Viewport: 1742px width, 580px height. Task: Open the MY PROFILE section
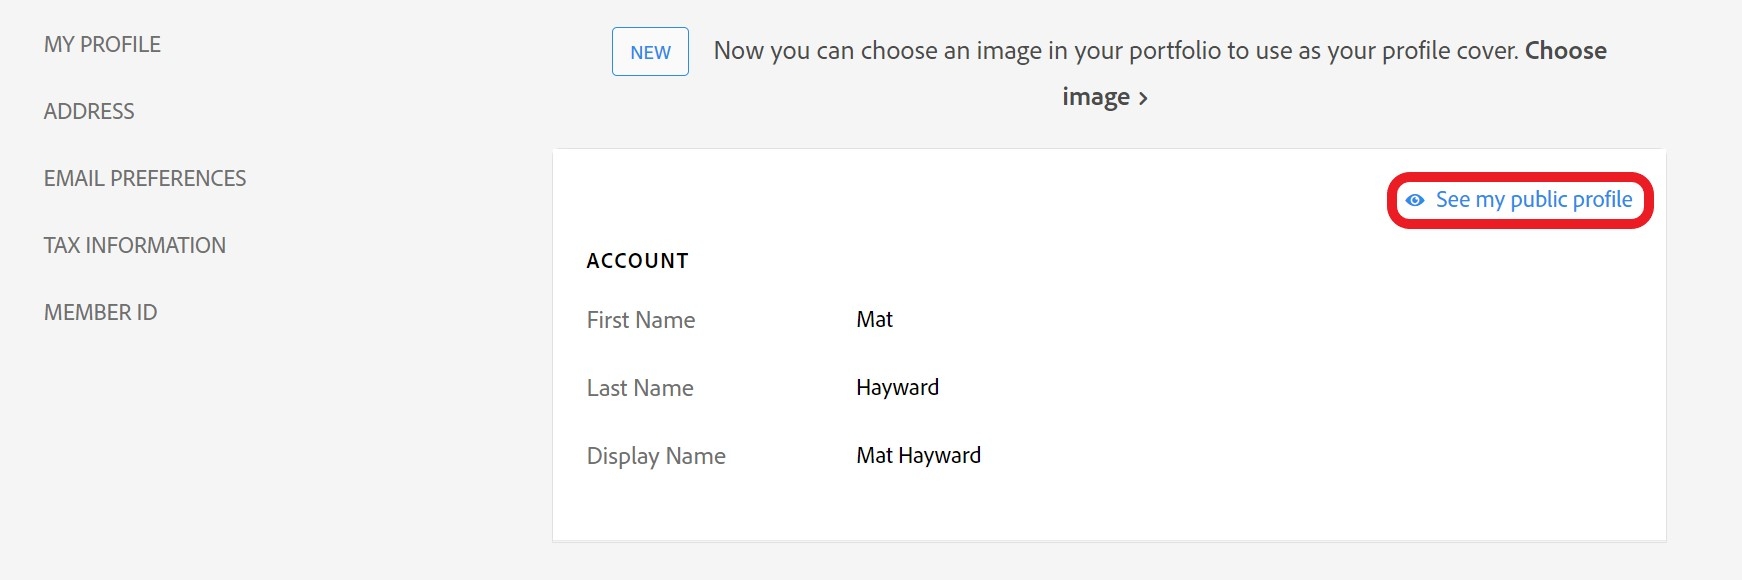click(x=102, y=44)
